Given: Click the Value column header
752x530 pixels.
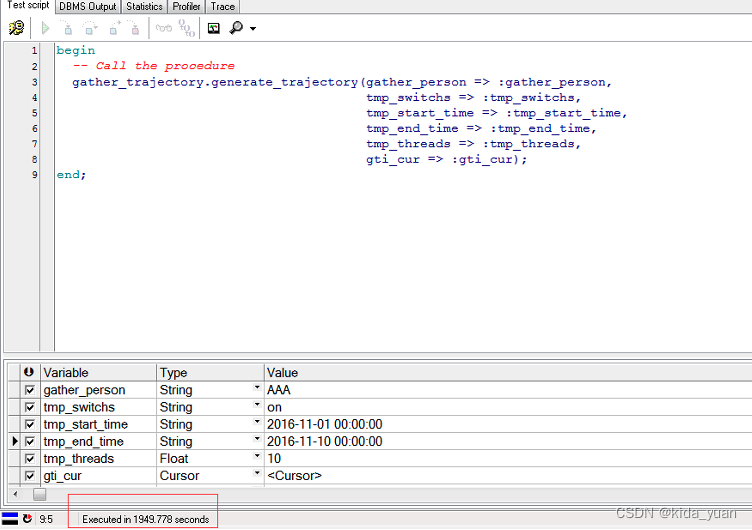Looking at the screenshot, I should 508,373.
